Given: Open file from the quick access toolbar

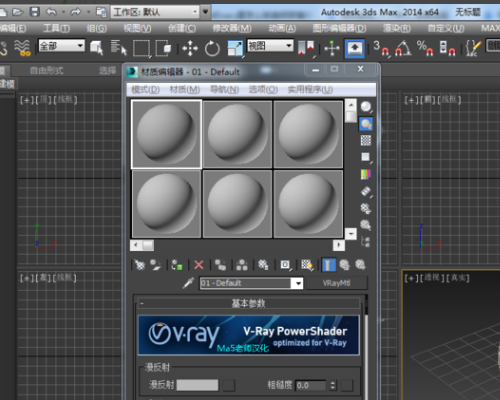Looking at the screenshot, I should point(17,12).
